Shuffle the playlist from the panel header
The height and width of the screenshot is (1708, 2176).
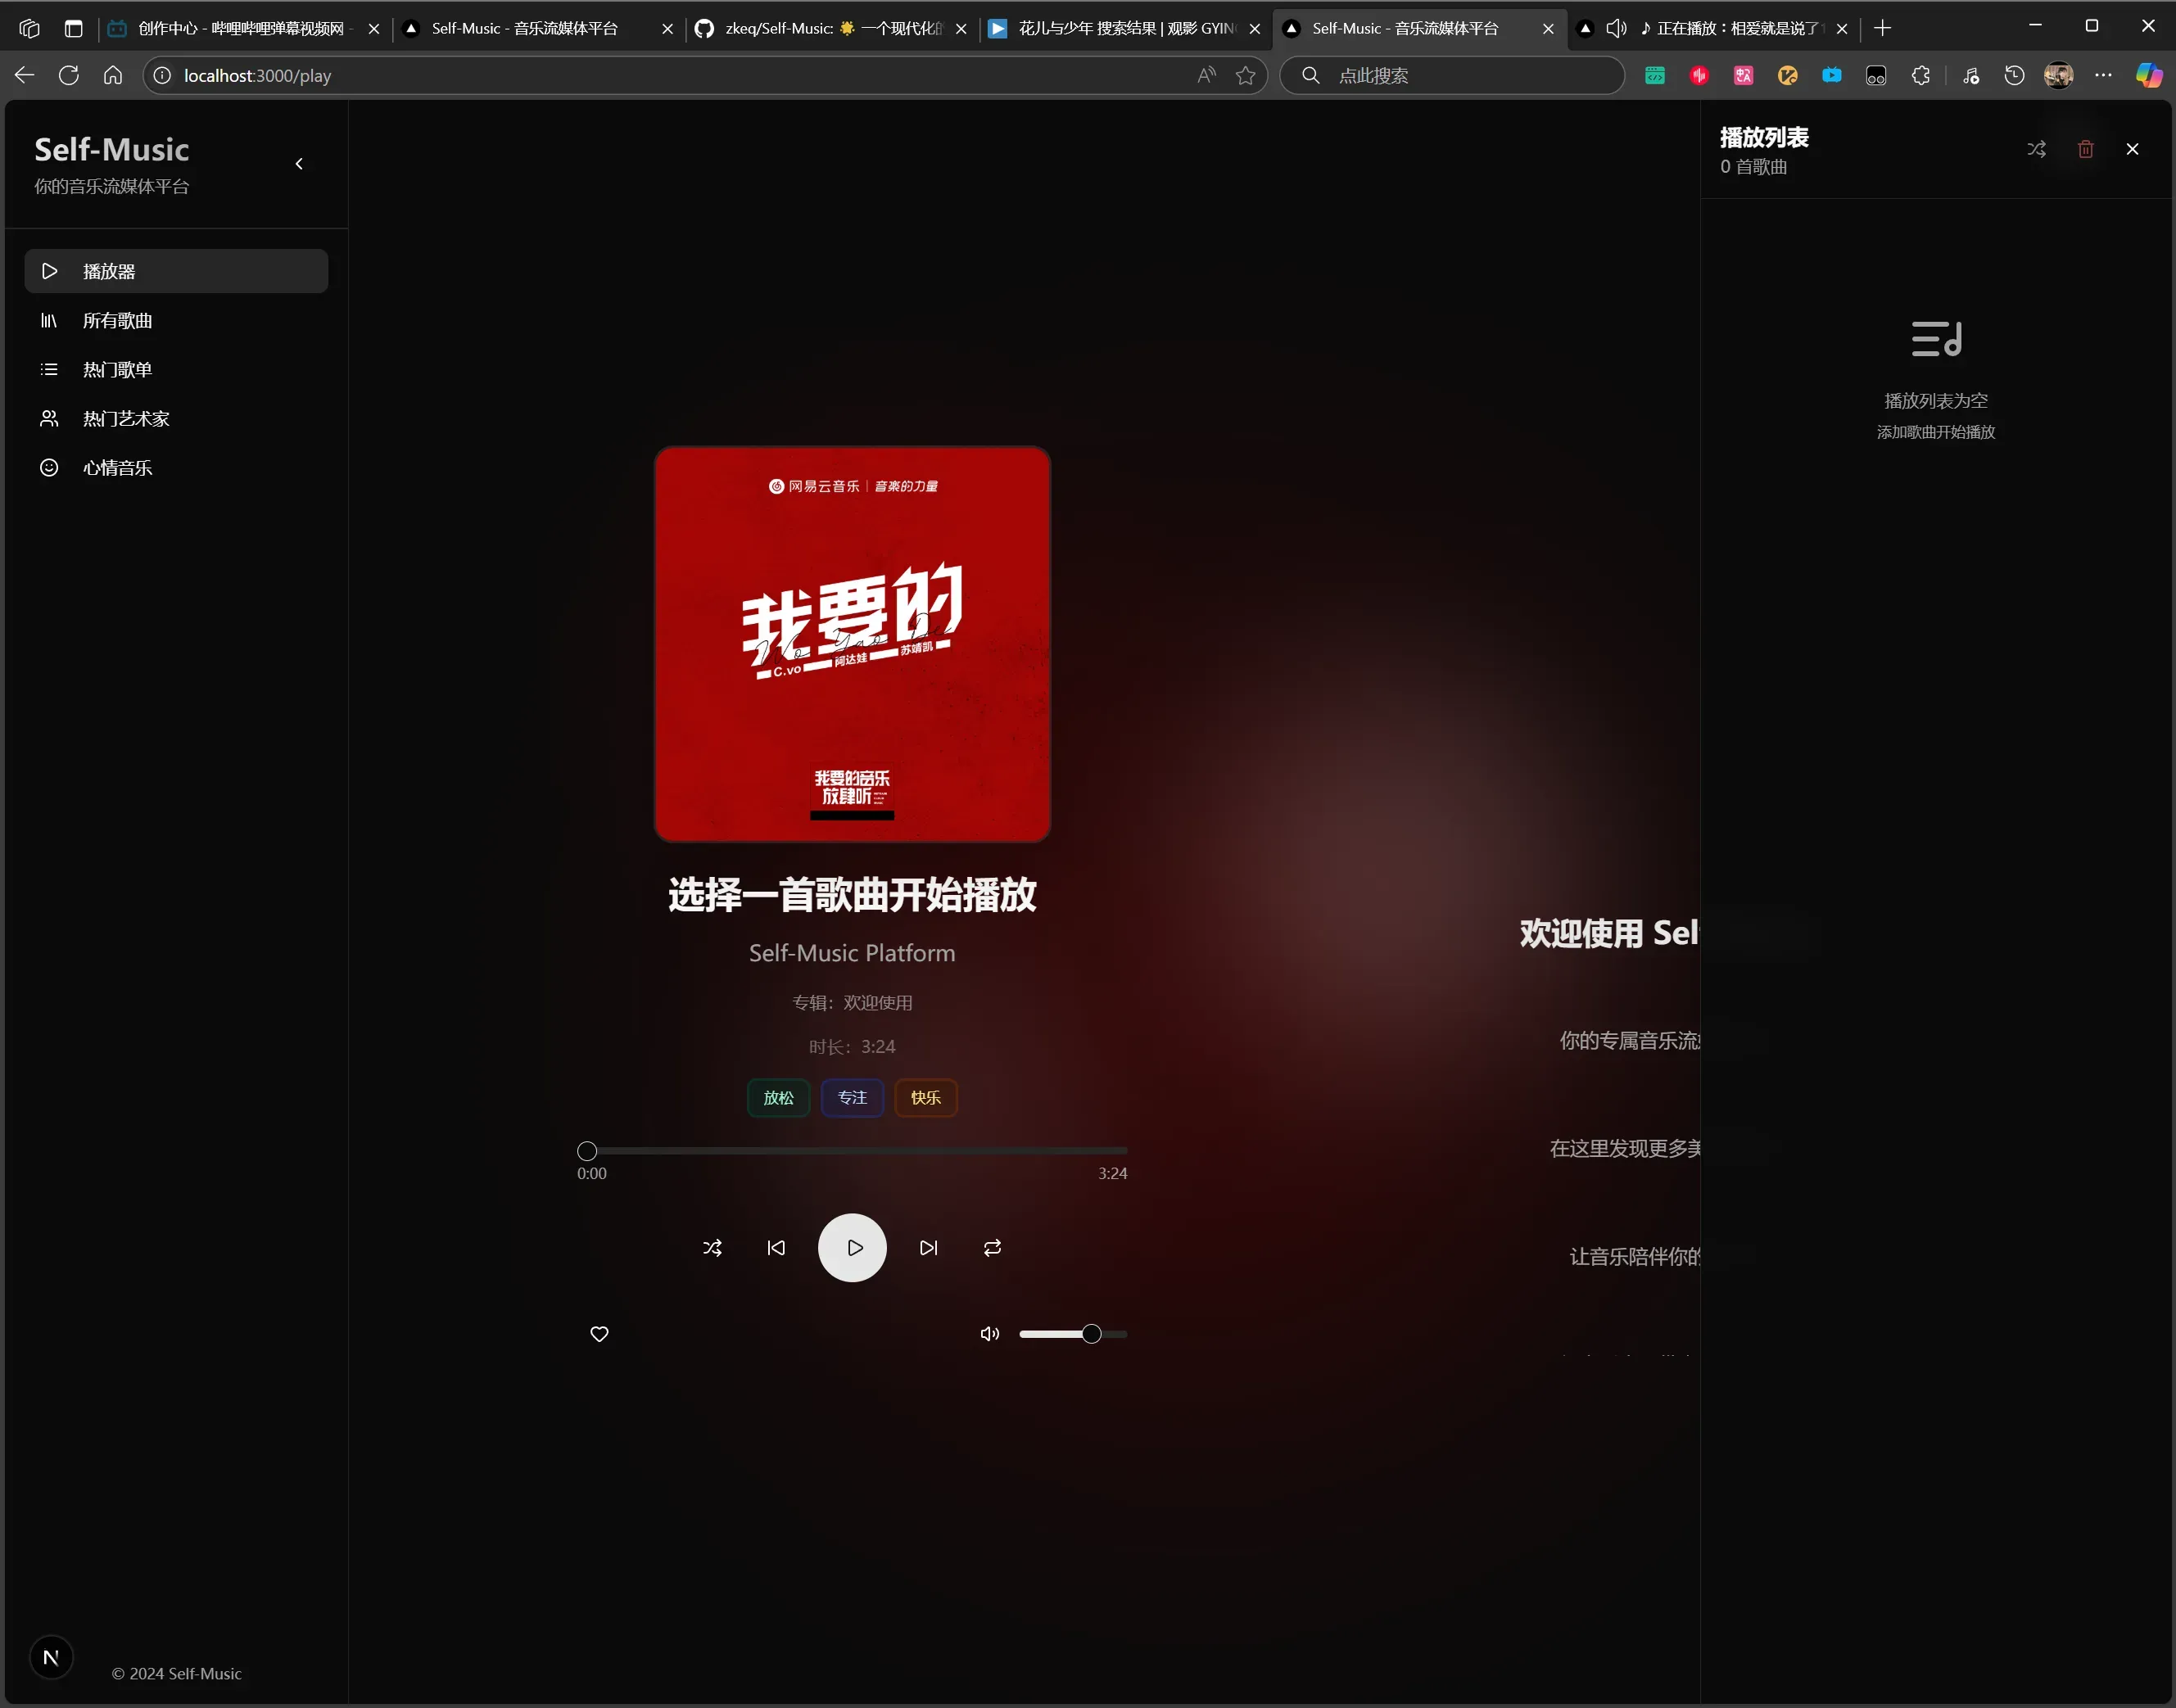tap(2036, 149)
